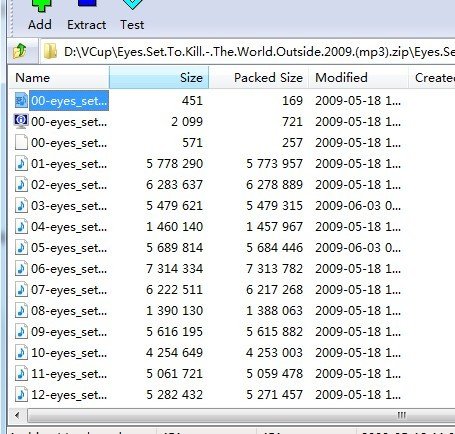Click size value 2 099
455x434 pixels.
pos(187,122)
